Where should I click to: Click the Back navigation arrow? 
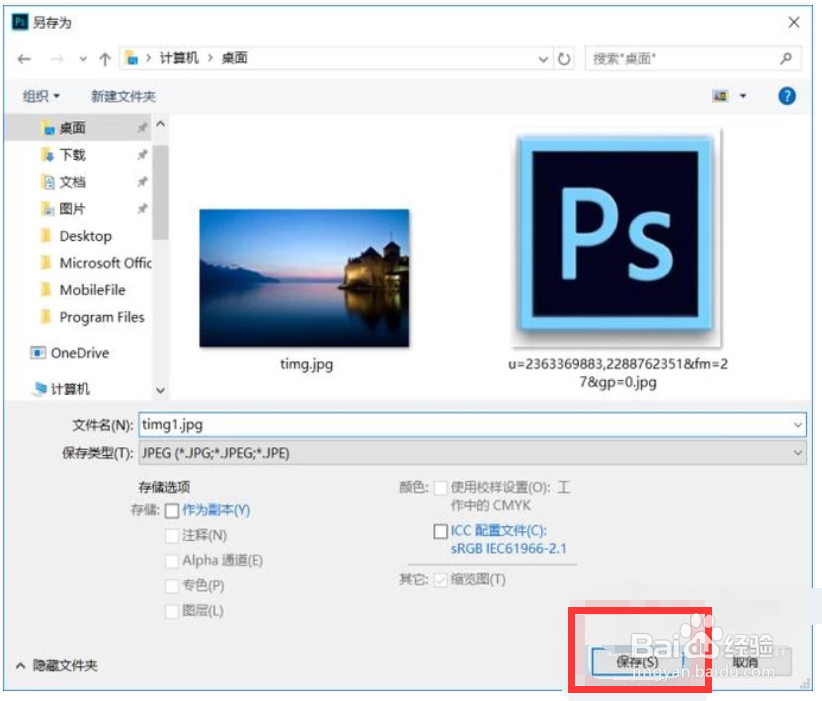(x=24, y=59)
